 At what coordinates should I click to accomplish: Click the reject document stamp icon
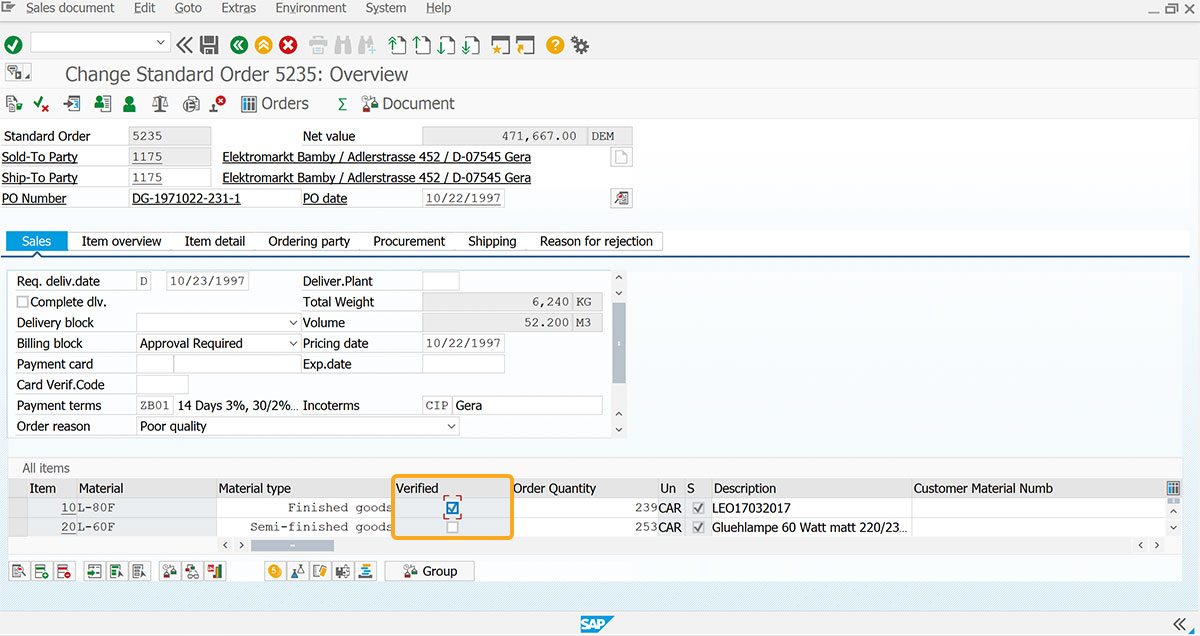(x=217, y=103)
